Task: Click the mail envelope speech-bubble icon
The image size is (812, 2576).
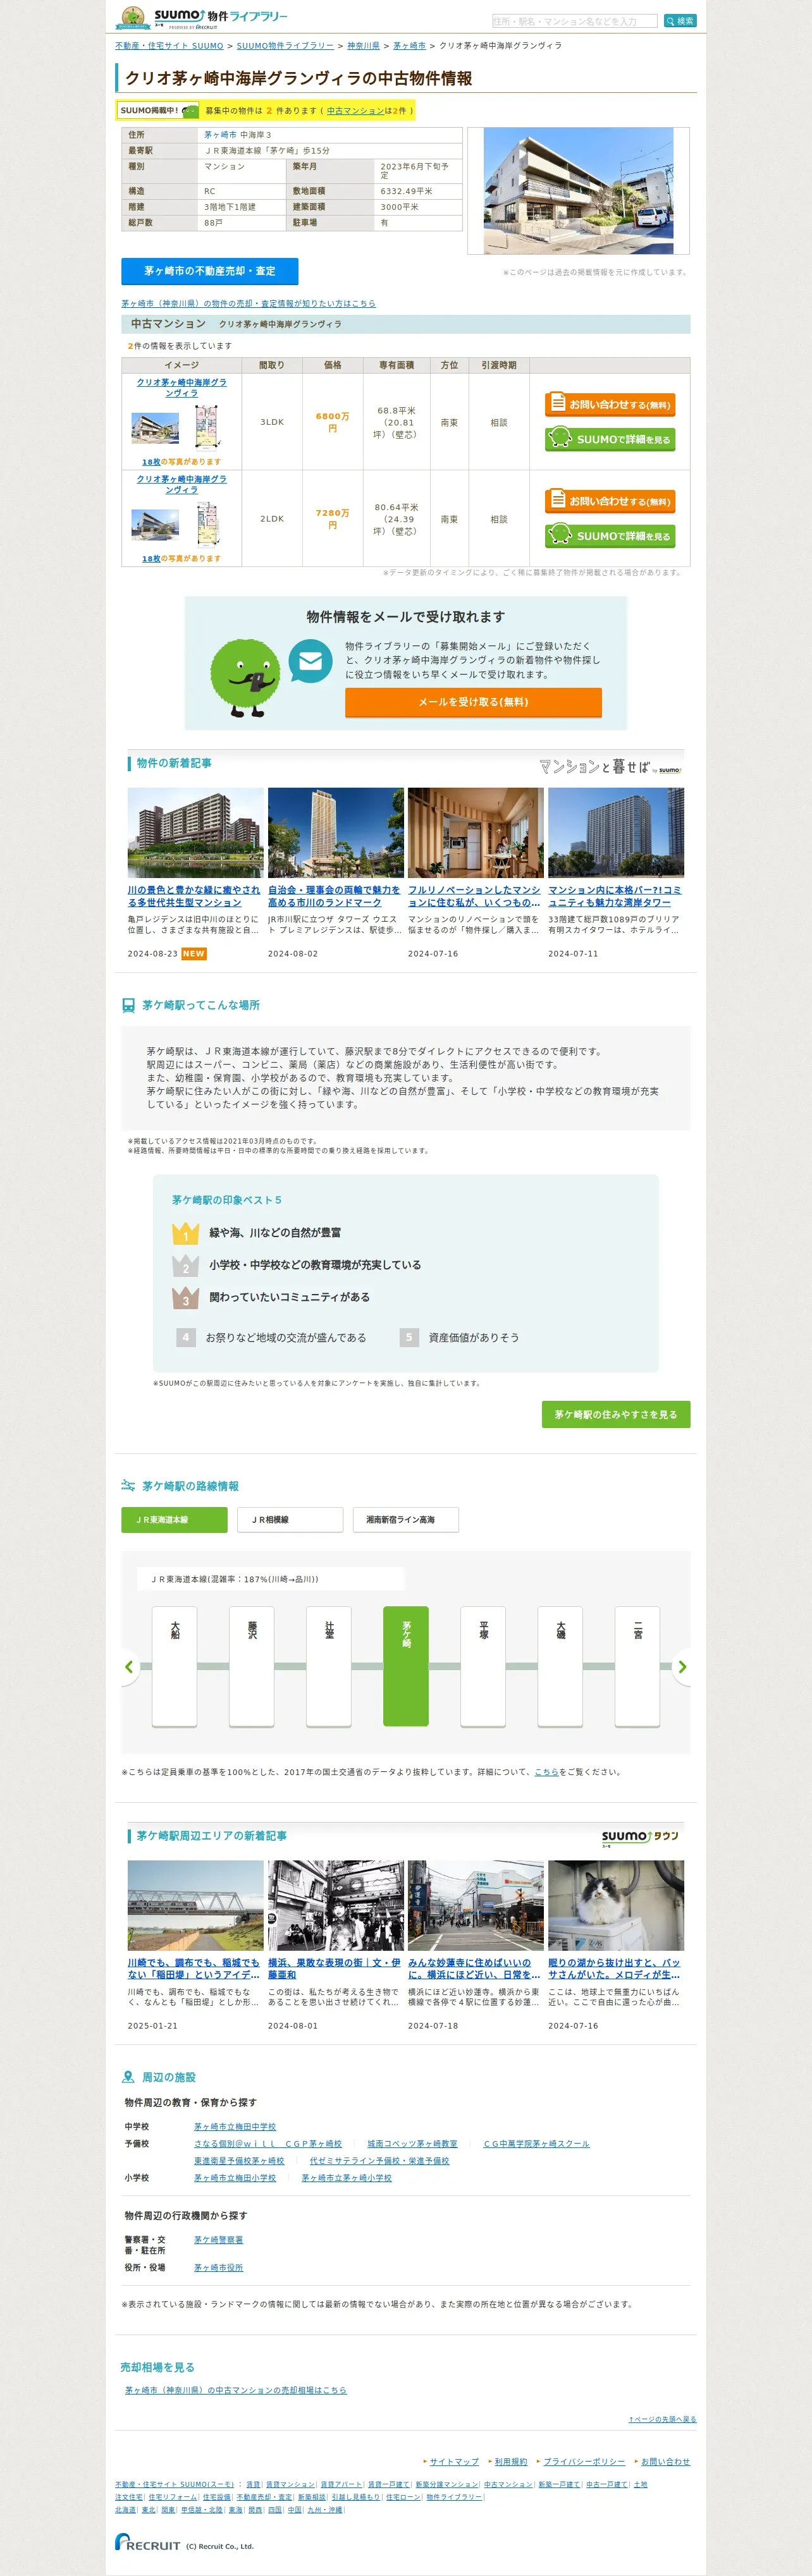Action: (310, 661)
